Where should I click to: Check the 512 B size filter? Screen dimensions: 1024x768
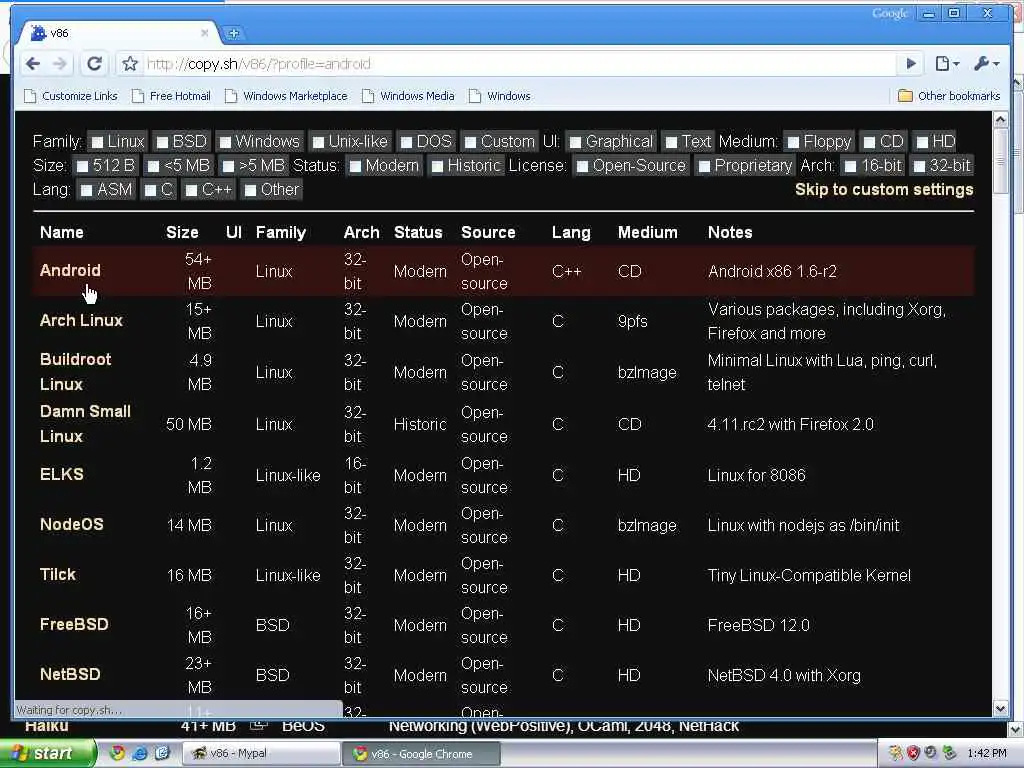(82, 167)
